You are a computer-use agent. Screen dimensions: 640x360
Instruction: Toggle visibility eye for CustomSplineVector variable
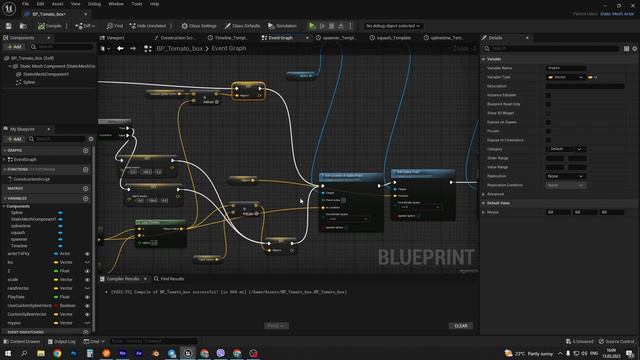pyautogui.click(x=87, y=314)
